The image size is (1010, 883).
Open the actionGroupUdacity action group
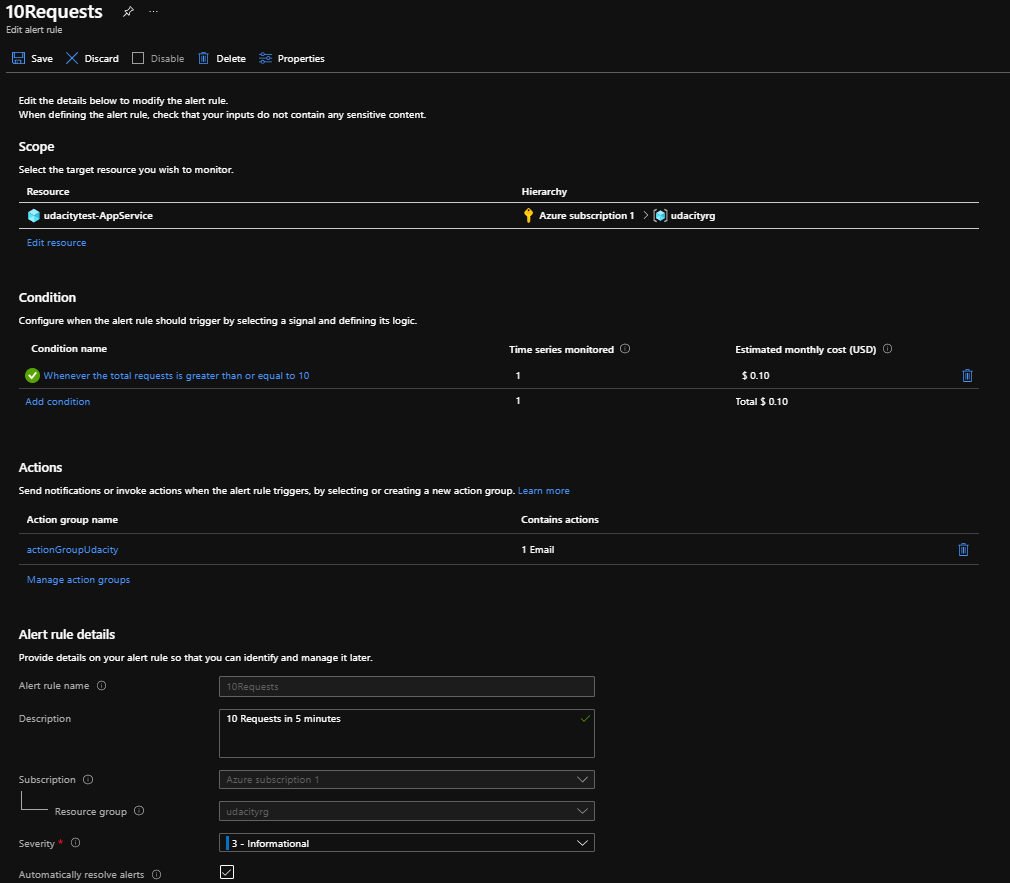(x=72, y=549)
